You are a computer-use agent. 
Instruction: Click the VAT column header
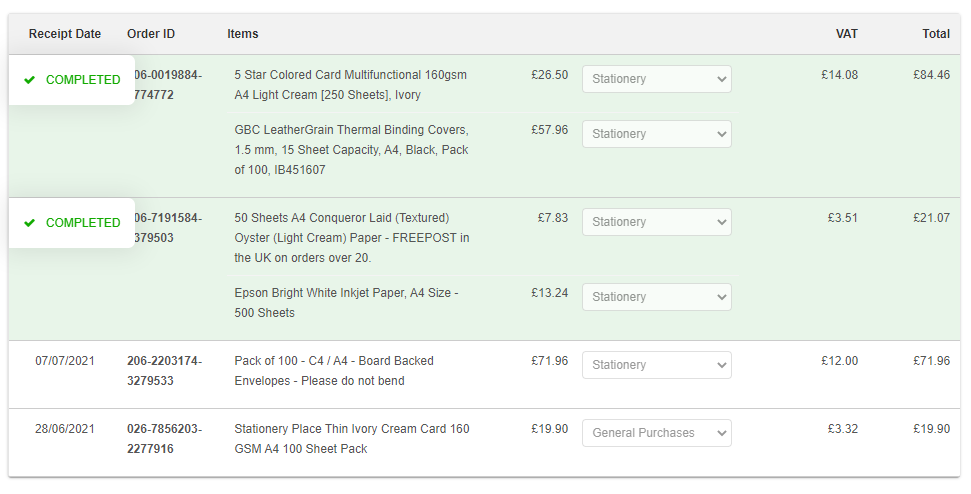pyautogui.click(x=846, y=34)
